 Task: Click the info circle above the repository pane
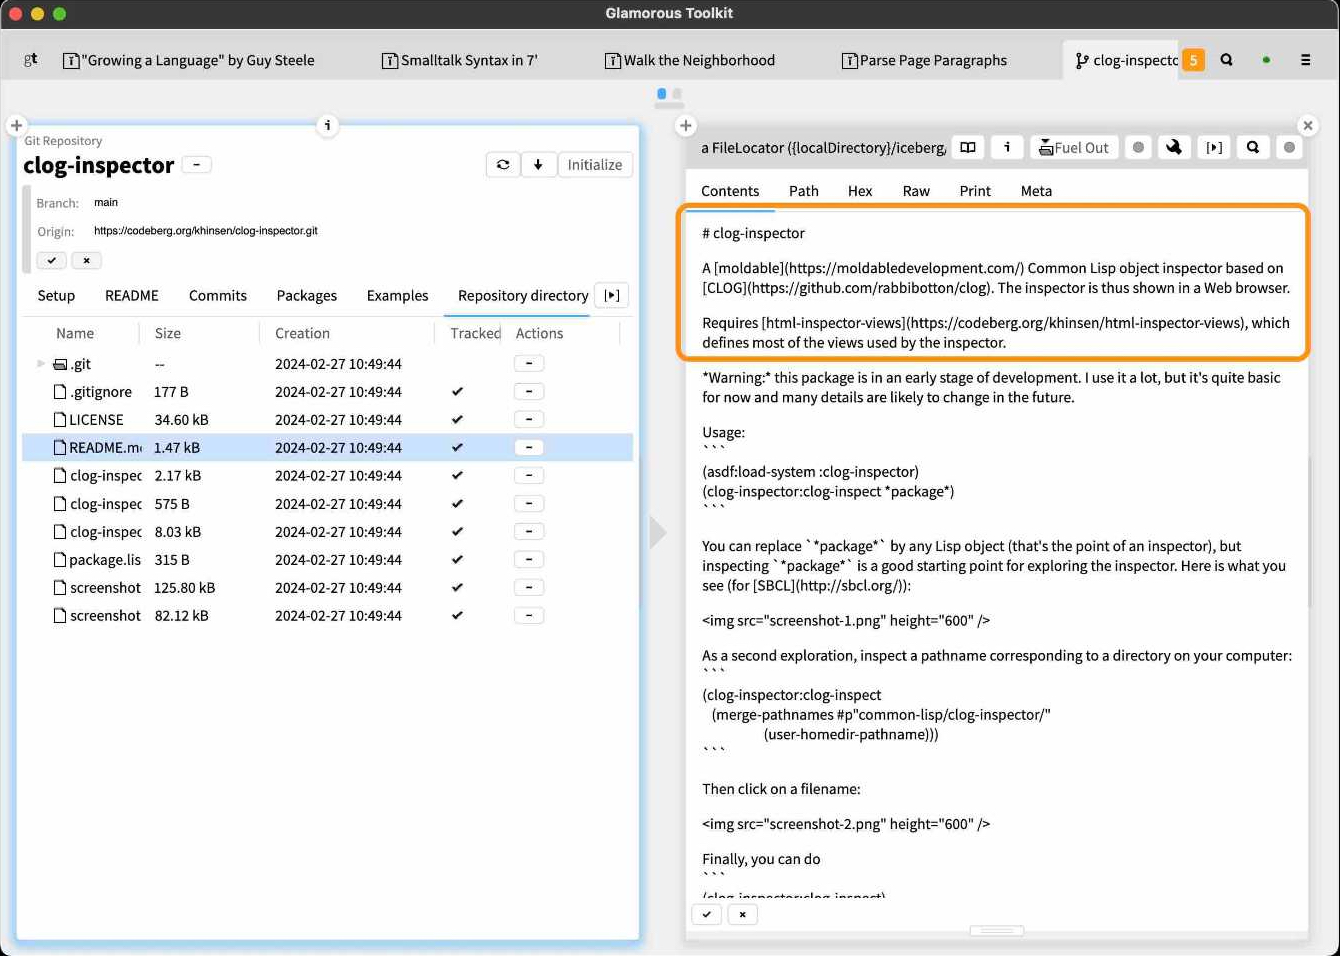327,125
